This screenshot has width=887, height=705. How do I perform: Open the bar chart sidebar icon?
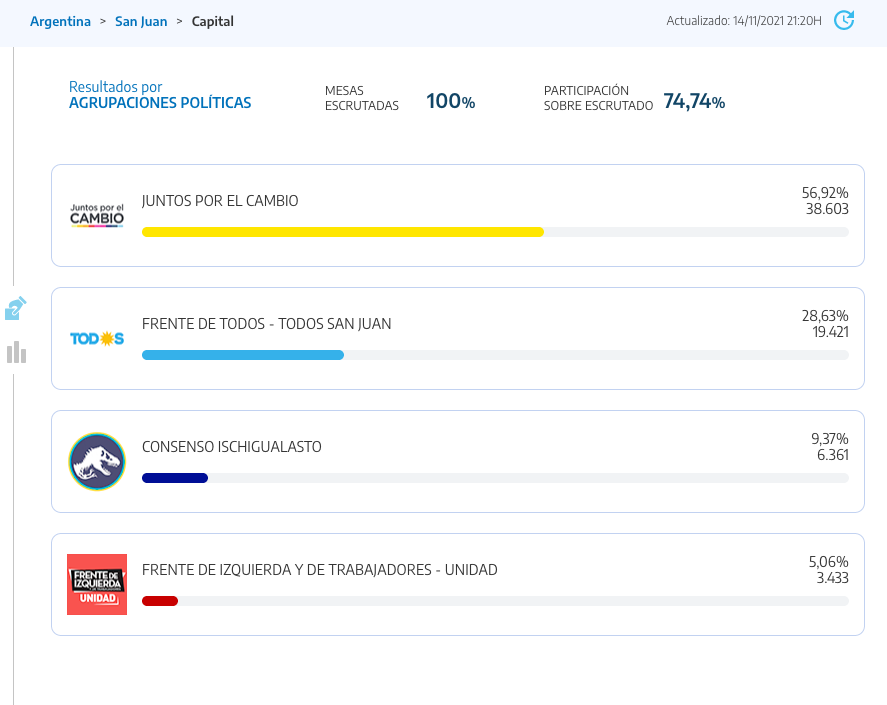tap(16, 352)
